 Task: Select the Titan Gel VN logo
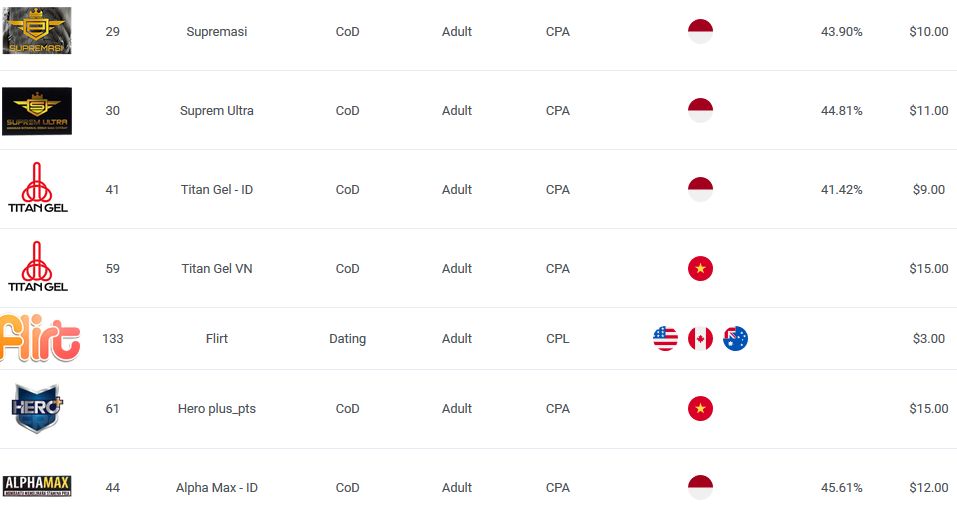coord(37,266)
